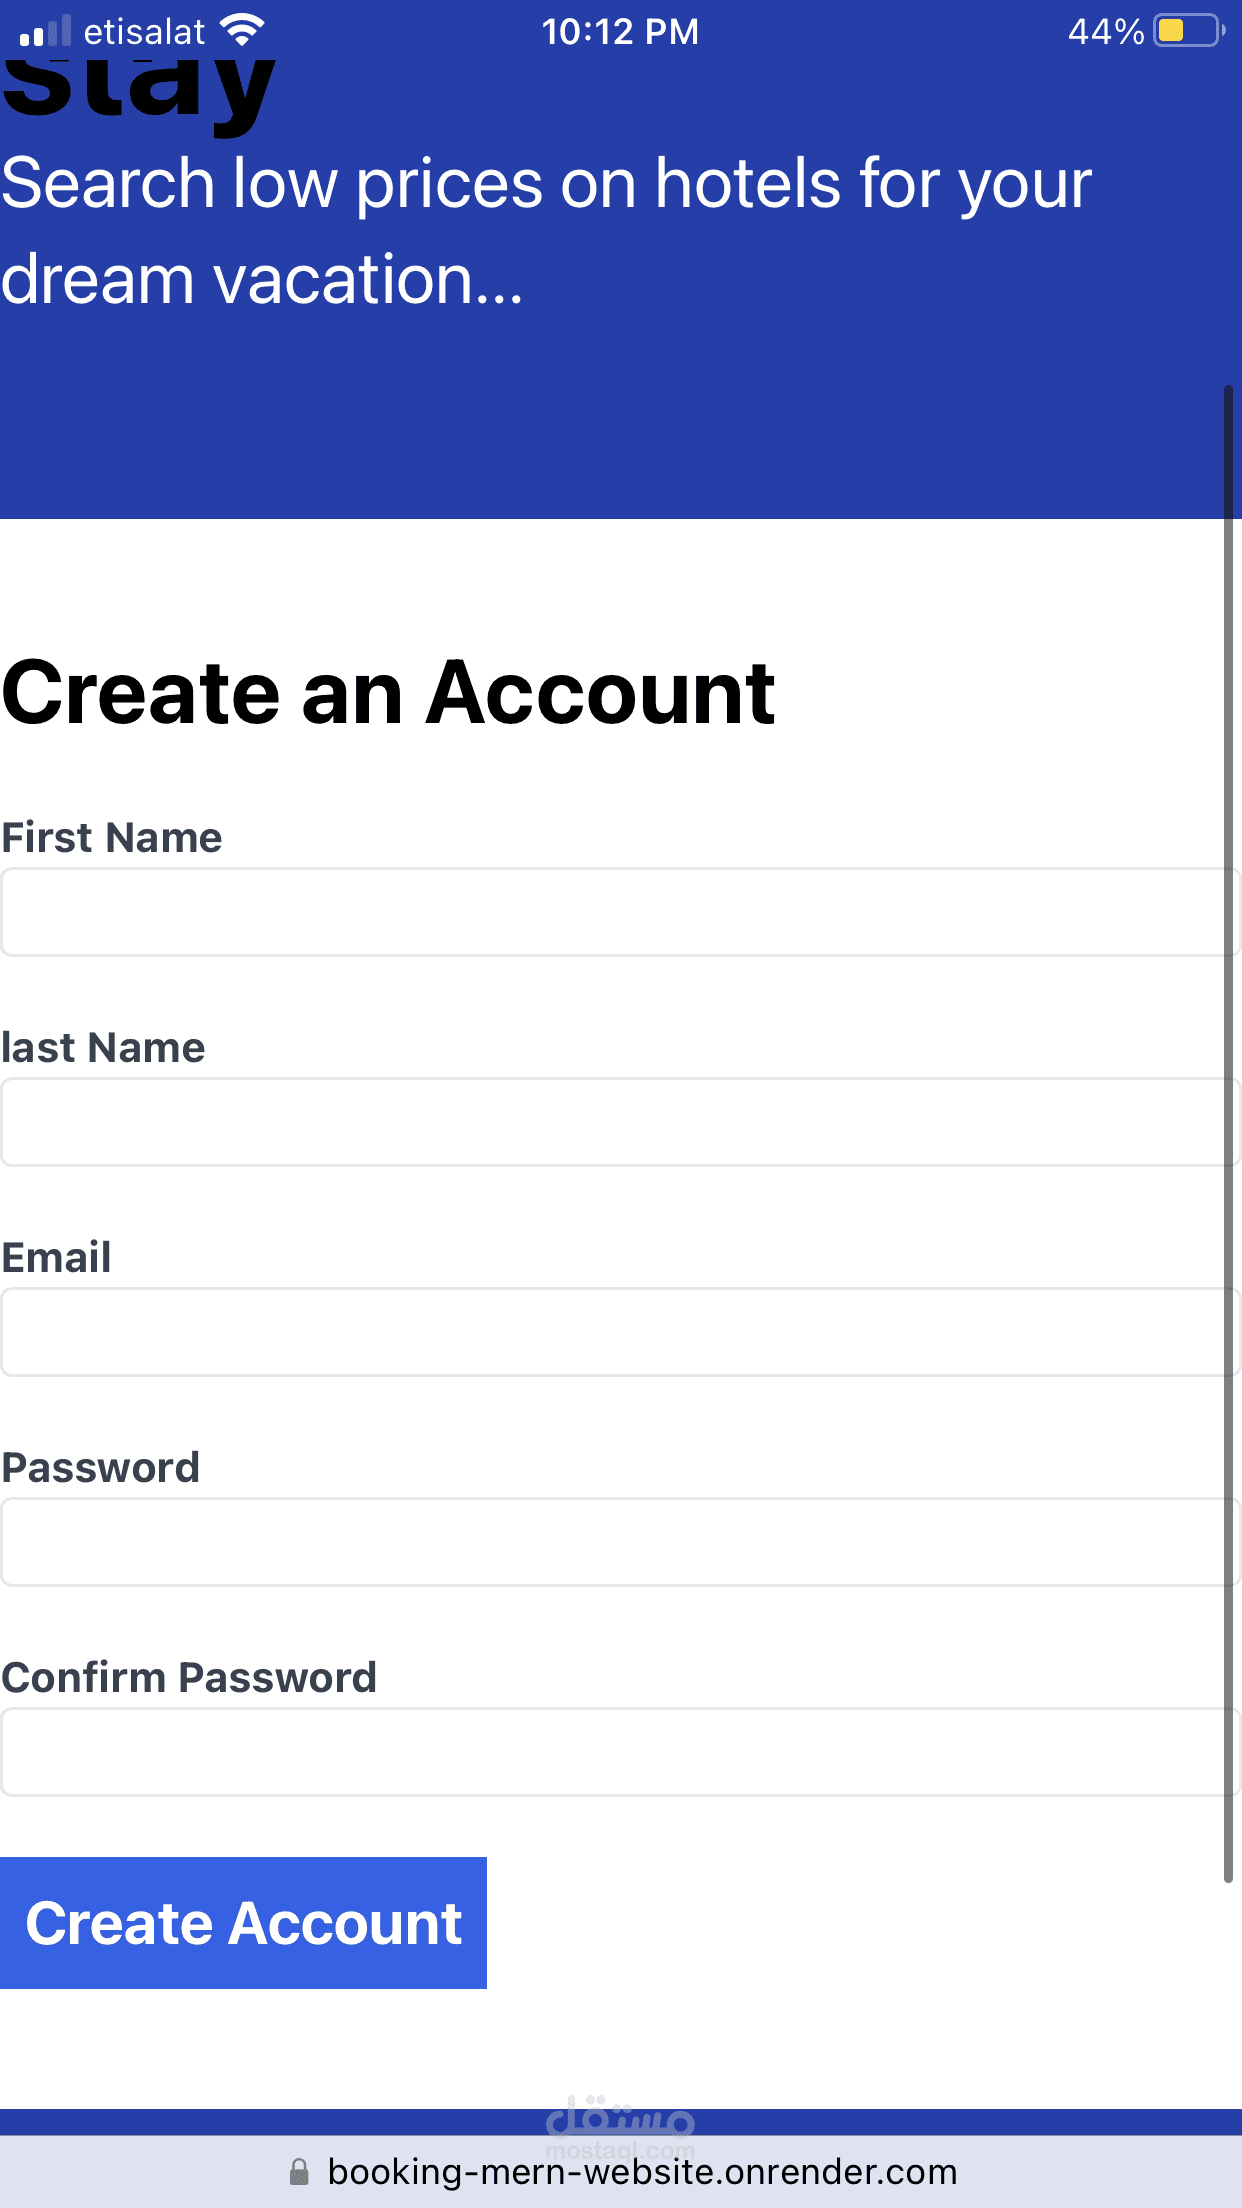Select the Create an Account heading

390,692
